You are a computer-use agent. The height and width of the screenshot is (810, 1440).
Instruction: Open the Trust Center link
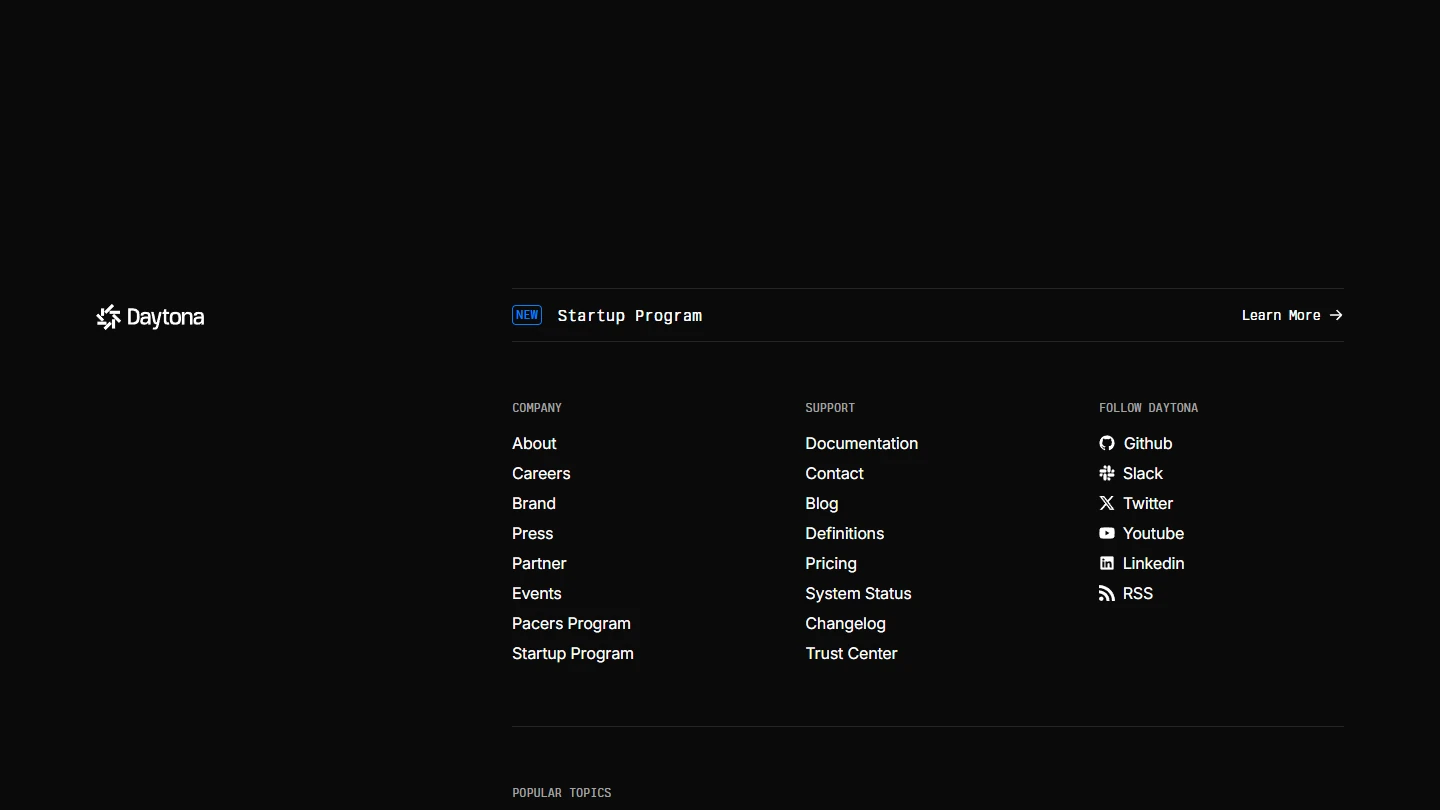point(851,653)
